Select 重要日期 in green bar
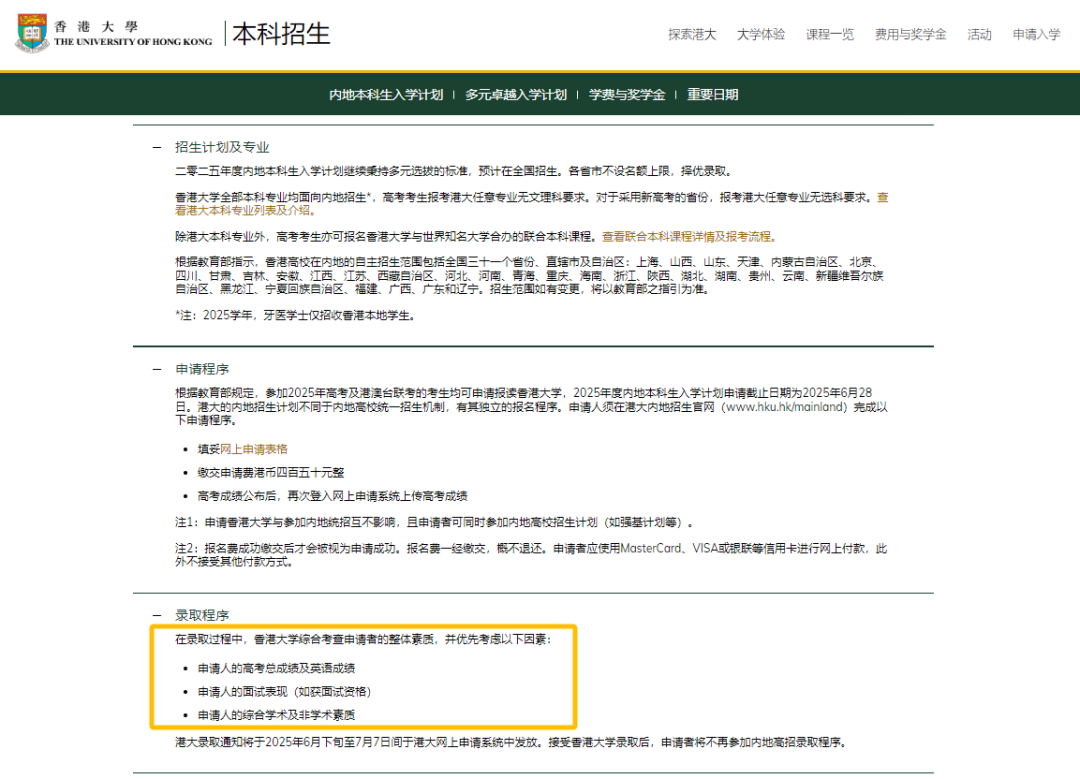Image resolution: width=1080 pixels, height=779 pixels. [712, 94]
